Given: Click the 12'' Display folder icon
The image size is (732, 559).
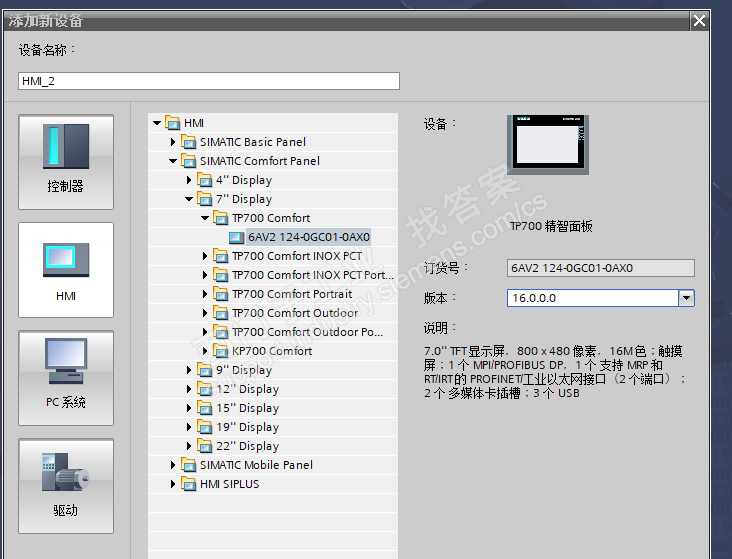Looking at the screenshot, I should pyautogui.click(x=204, y=389).
